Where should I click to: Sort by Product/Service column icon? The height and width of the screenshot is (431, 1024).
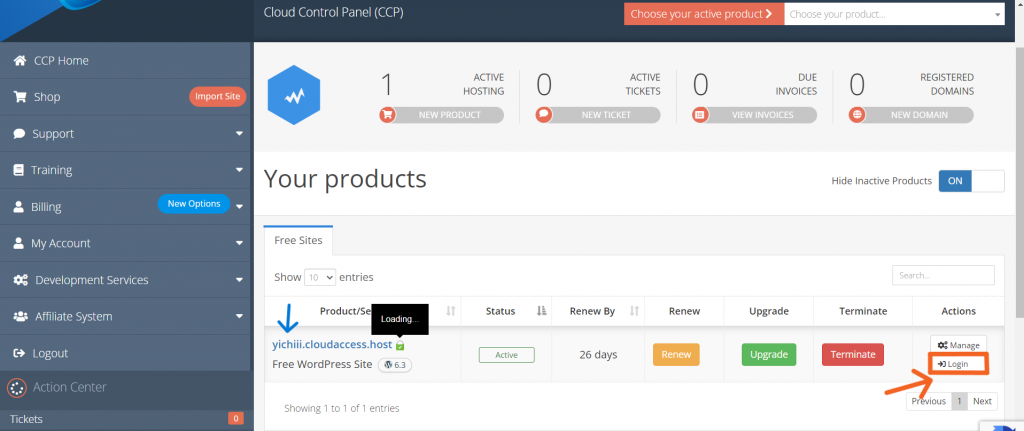pyautogui.click(x=451, y=311)
